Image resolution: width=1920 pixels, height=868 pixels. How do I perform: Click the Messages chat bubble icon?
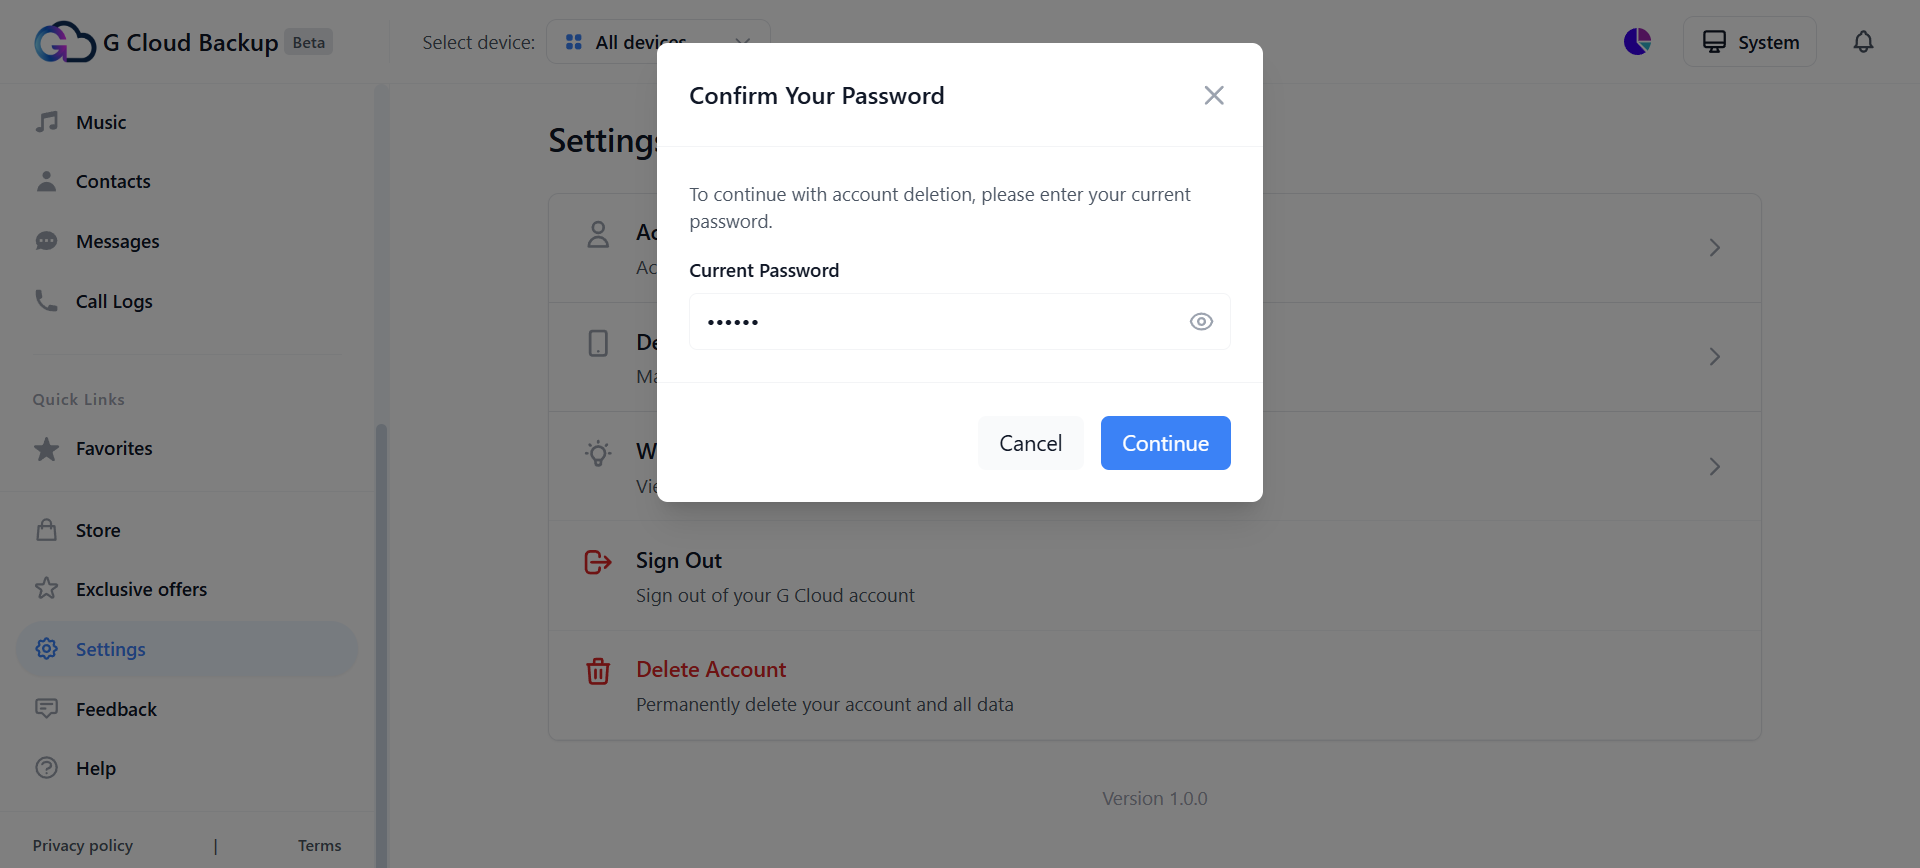point(47,241)
